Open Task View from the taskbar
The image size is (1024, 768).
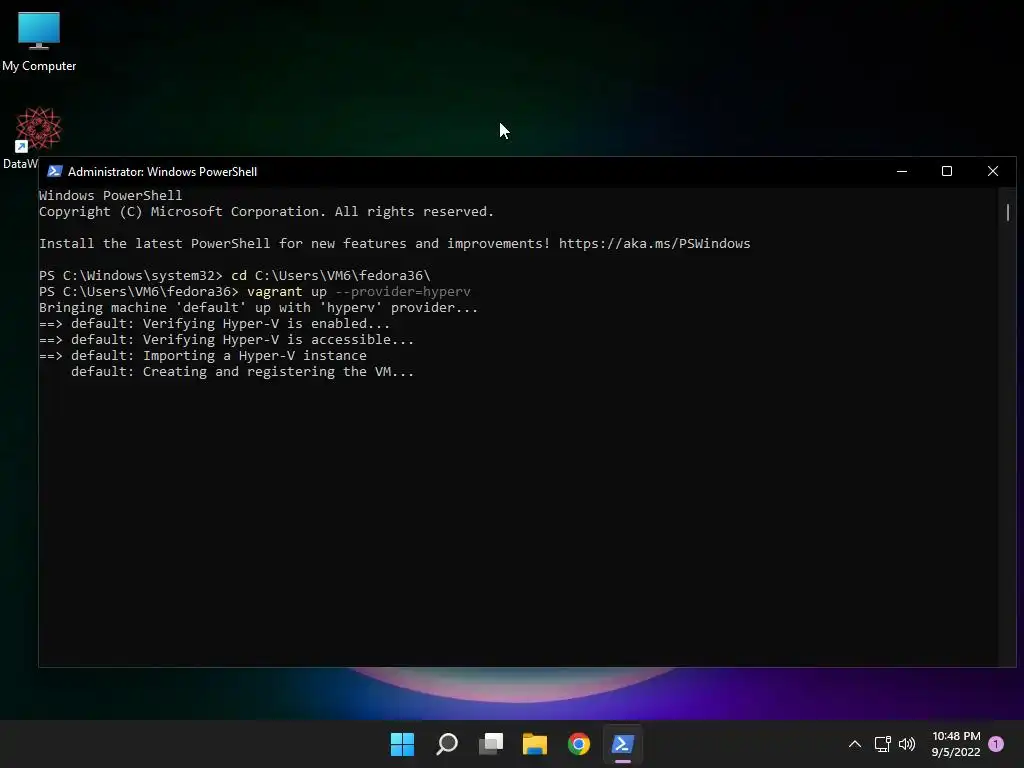pyautogui.click(x=491, y=744)
